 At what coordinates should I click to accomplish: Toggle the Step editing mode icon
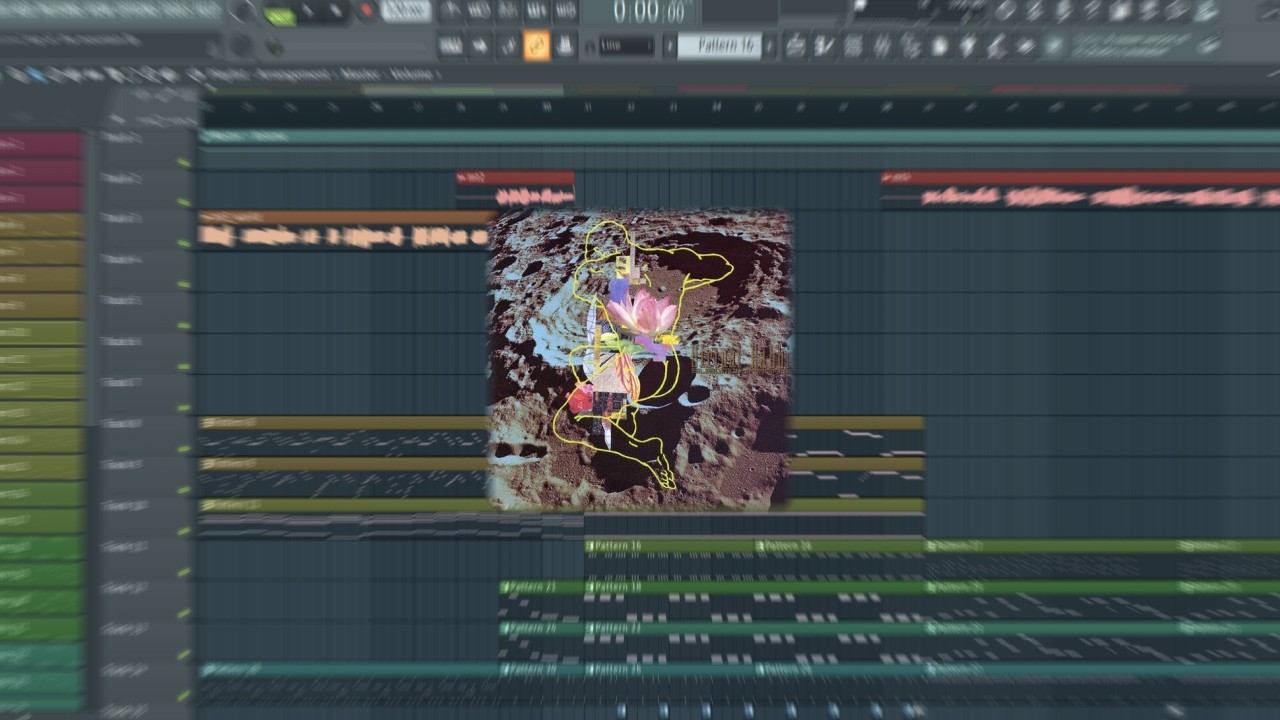(x=508, y=45)
